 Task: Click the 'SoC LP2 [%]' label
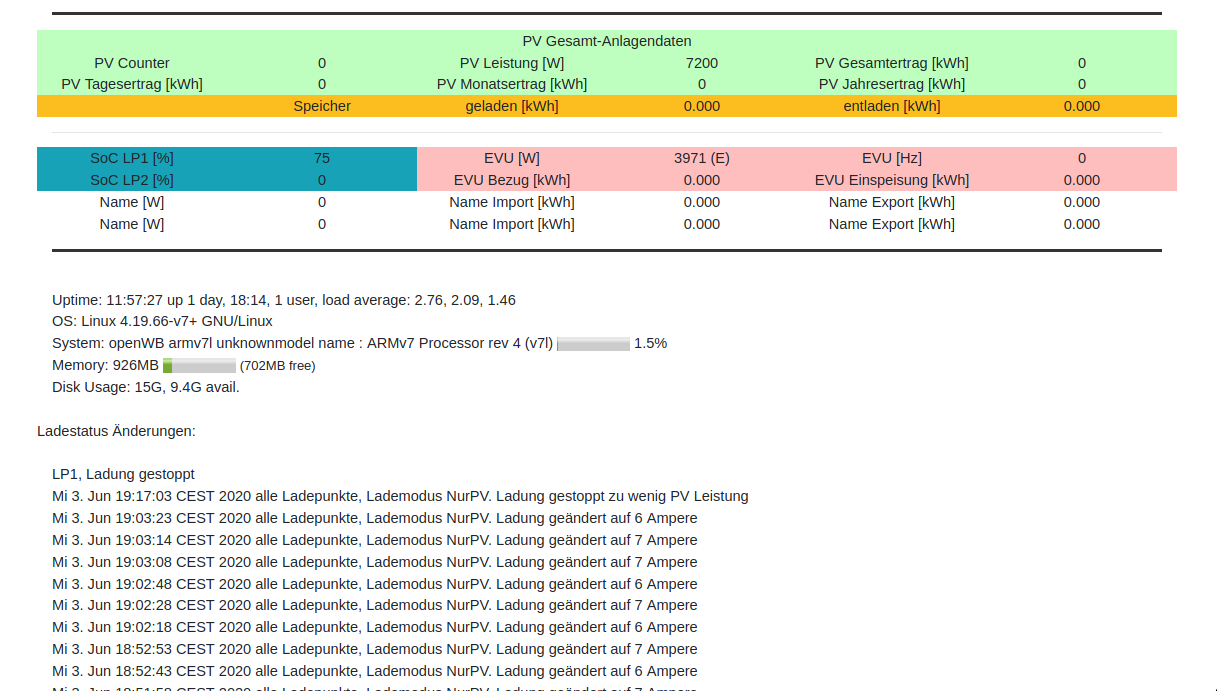pos(132,180)
